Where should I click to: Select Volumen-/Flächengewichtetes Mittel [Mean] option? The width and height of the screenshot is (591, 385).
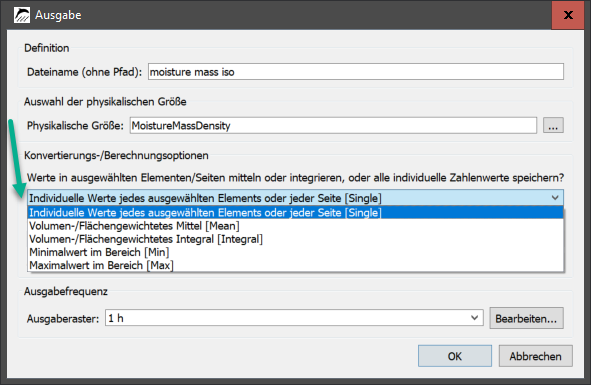(296, 226)
